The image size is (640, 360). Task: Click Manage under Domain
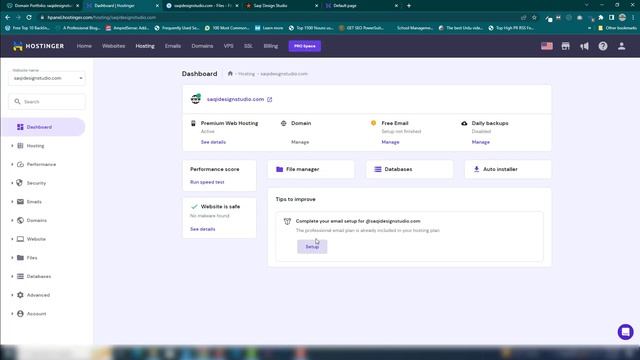point(300,142)
